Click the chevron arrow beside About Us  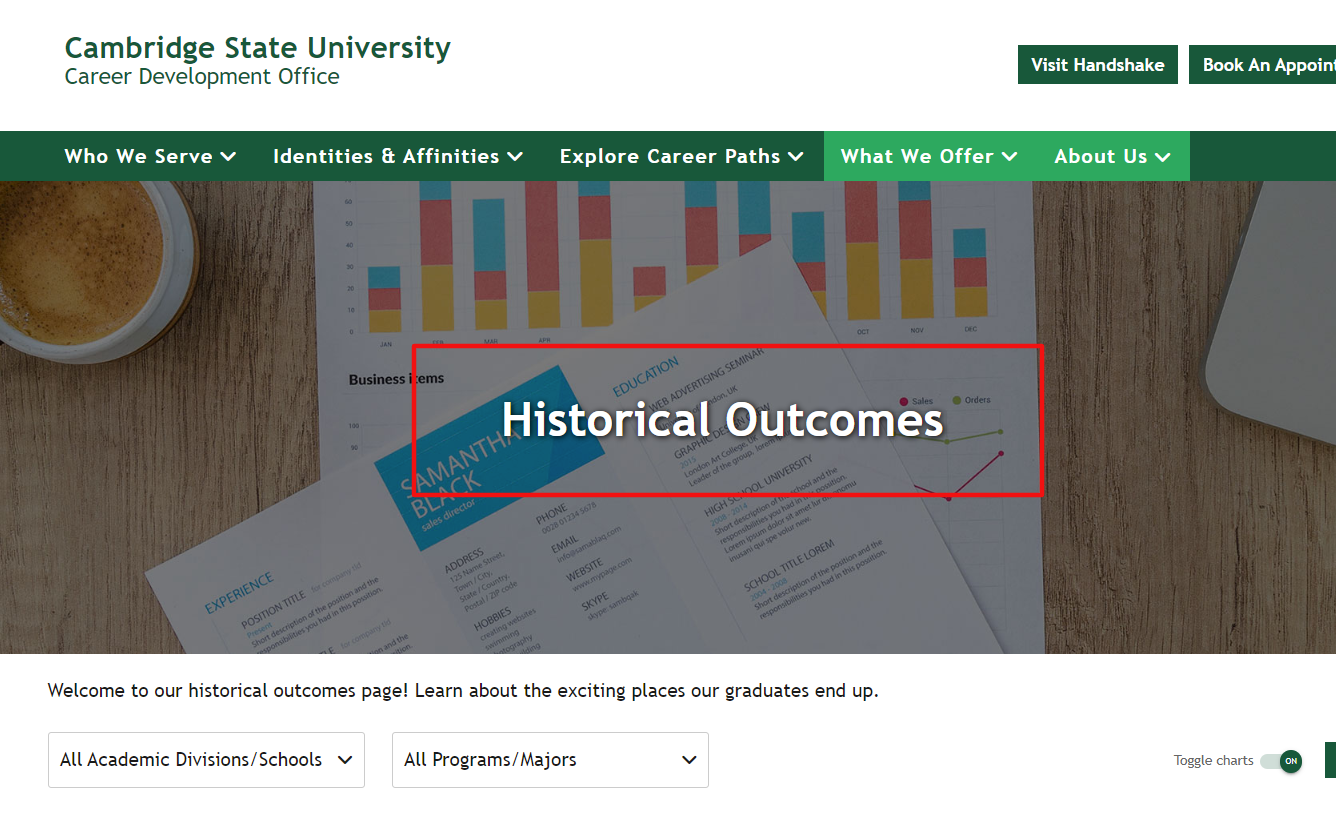click(x=1162, y=157)
